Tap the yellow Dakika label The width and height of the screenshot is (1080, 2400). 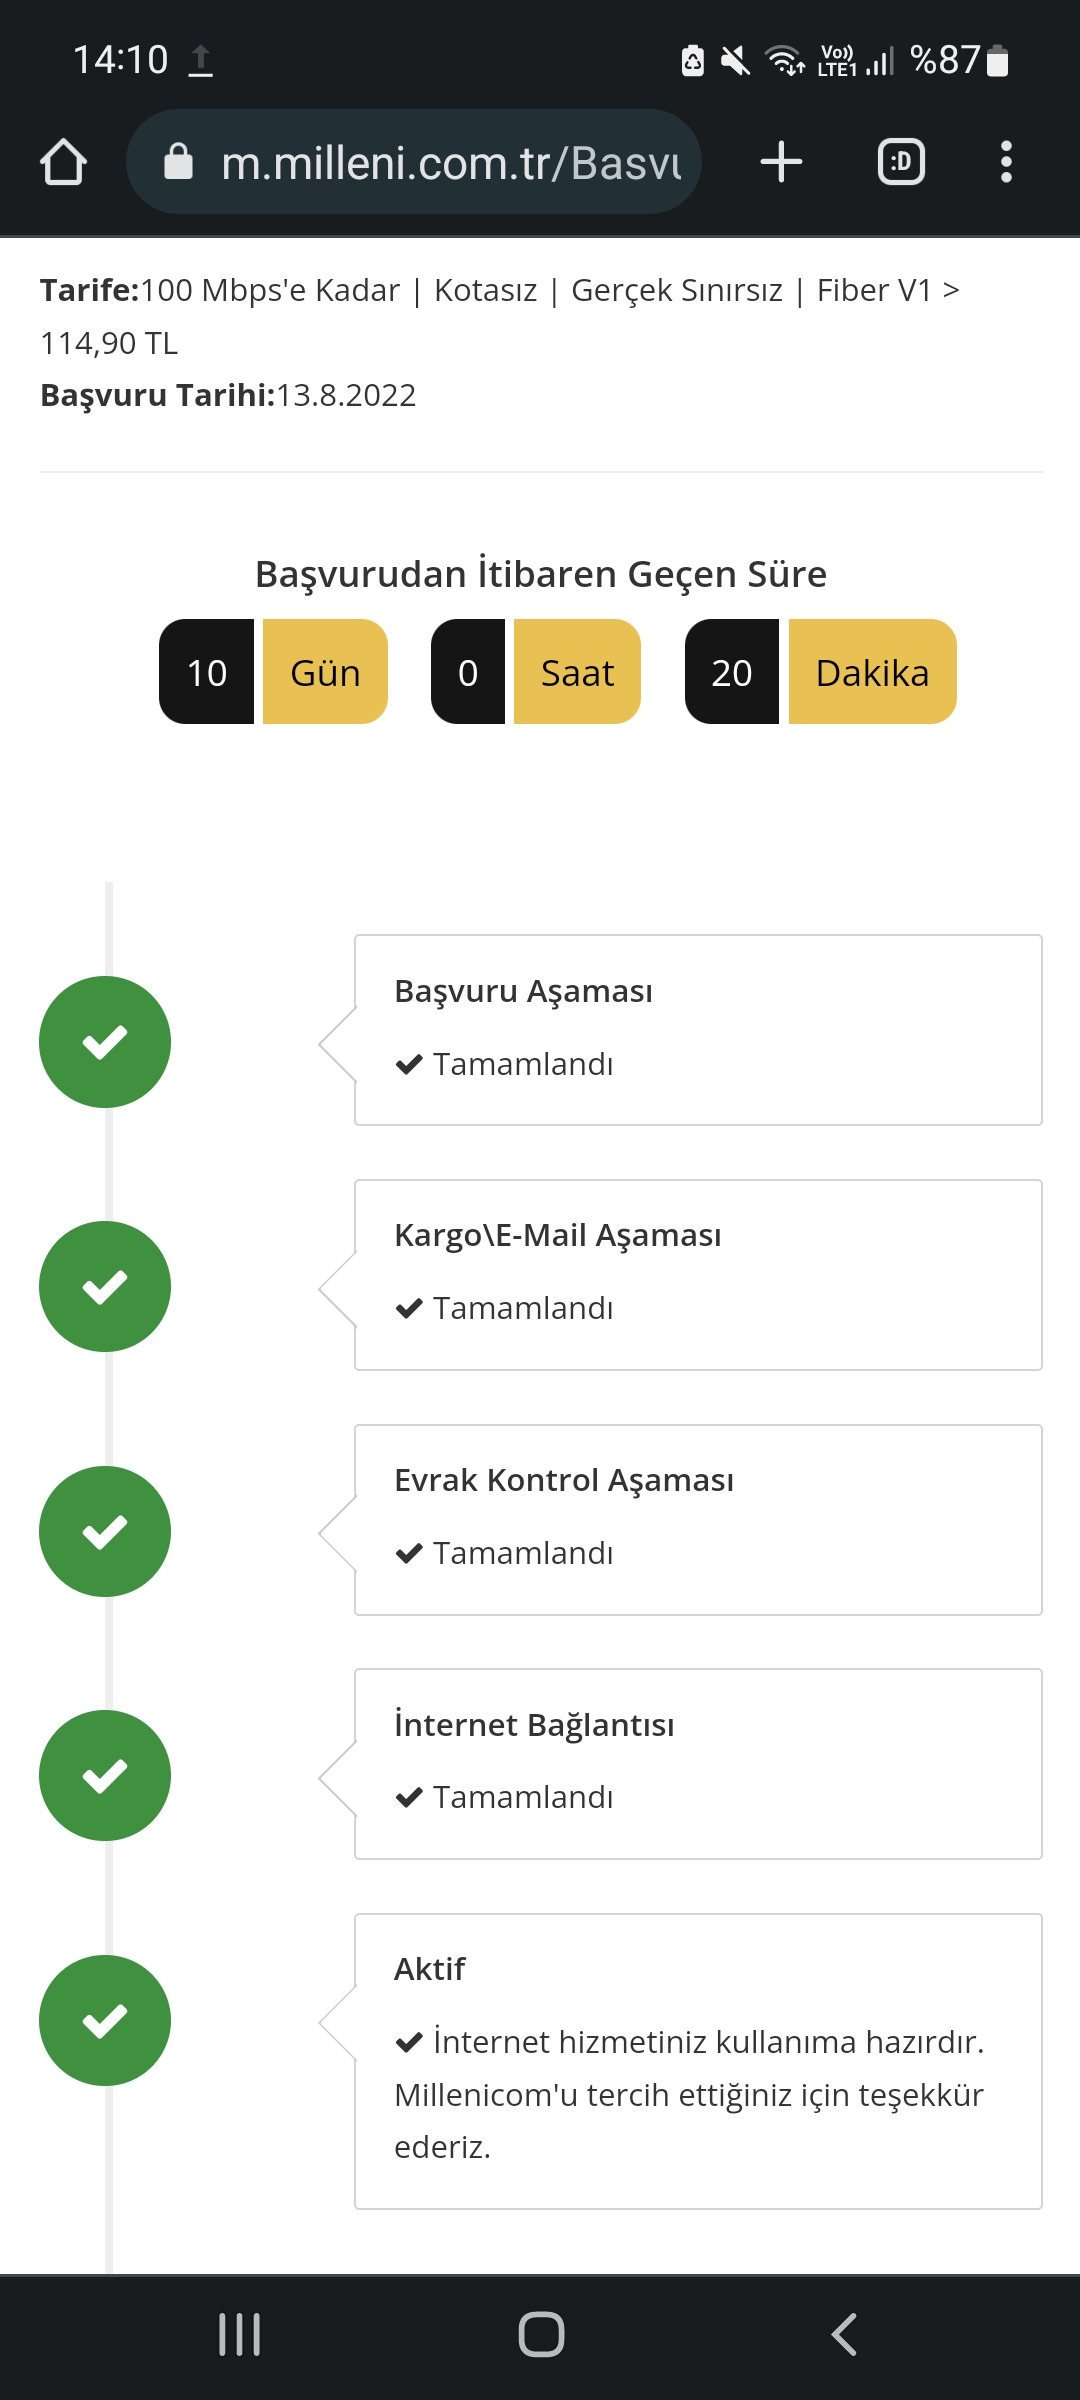click(x=872, y=672)
